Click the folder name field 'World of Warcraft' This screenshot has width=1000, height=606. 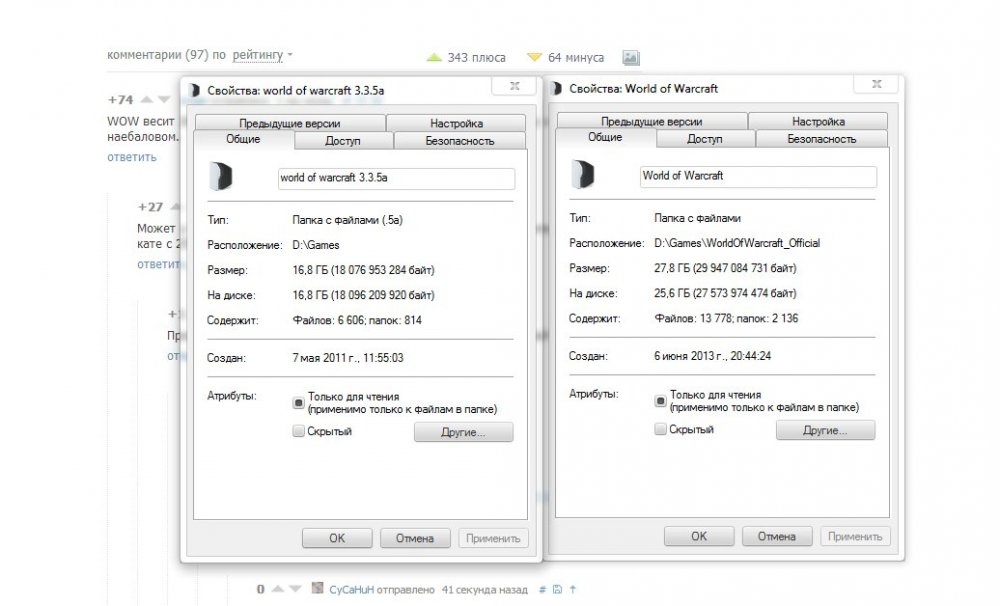758,176
